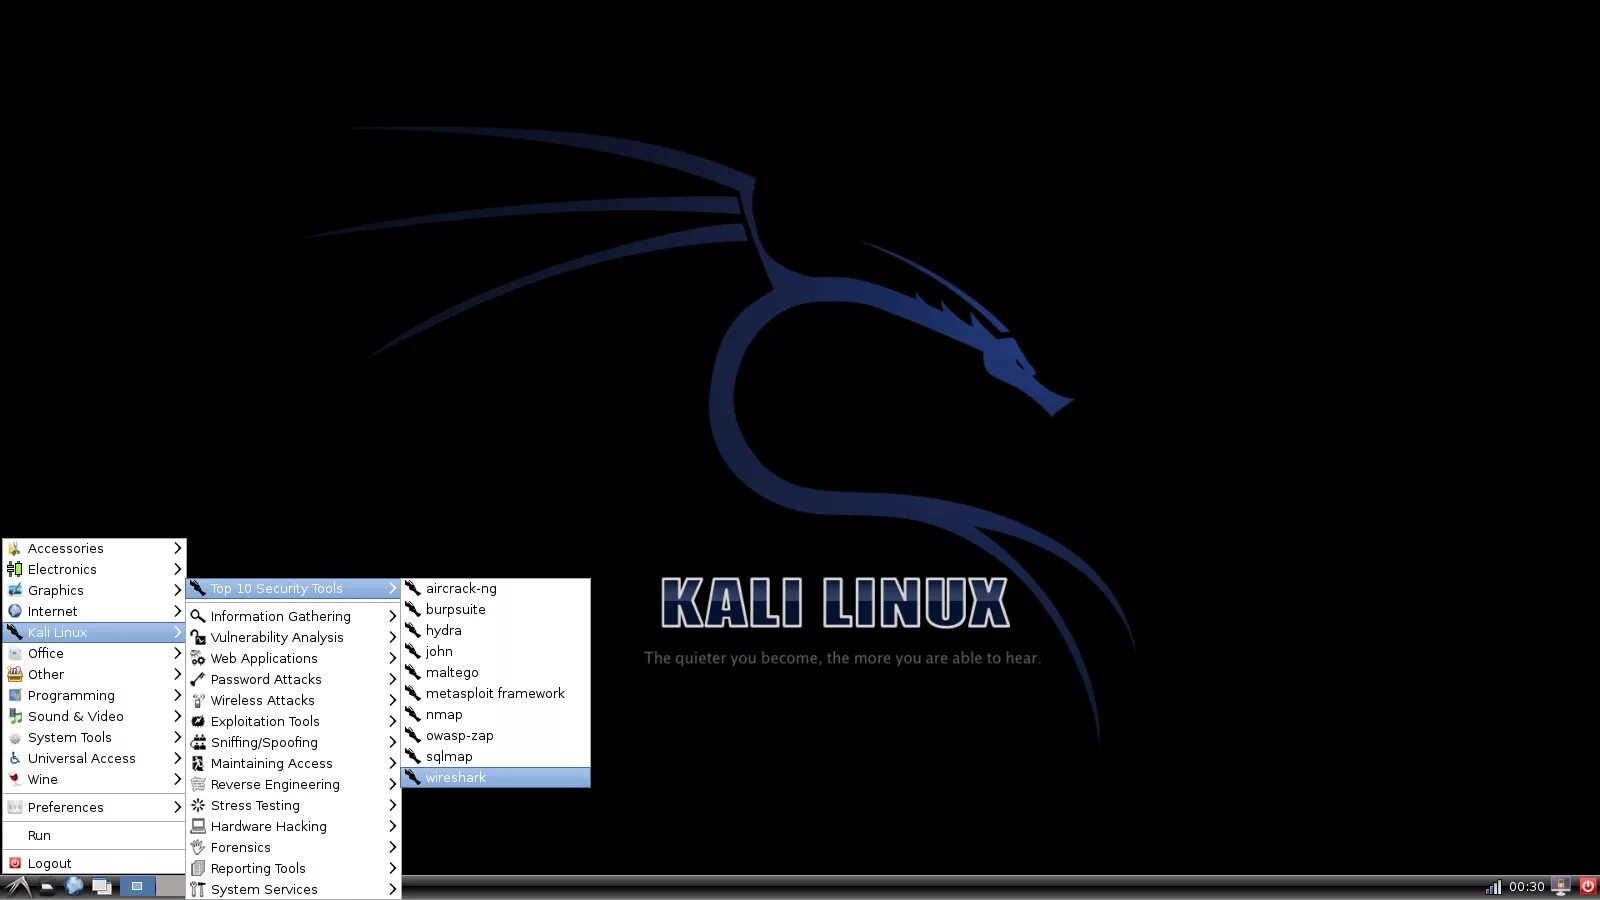
Task: Expand Top 10 Security Tools submenu
Action: pos(293,588)
